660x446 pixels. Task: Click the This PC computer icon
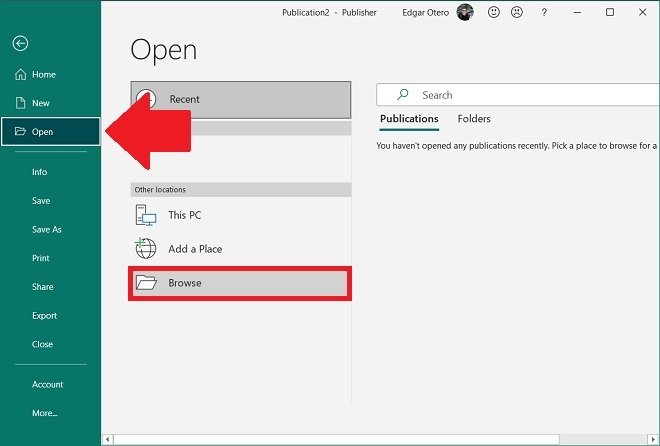point(146,215)
